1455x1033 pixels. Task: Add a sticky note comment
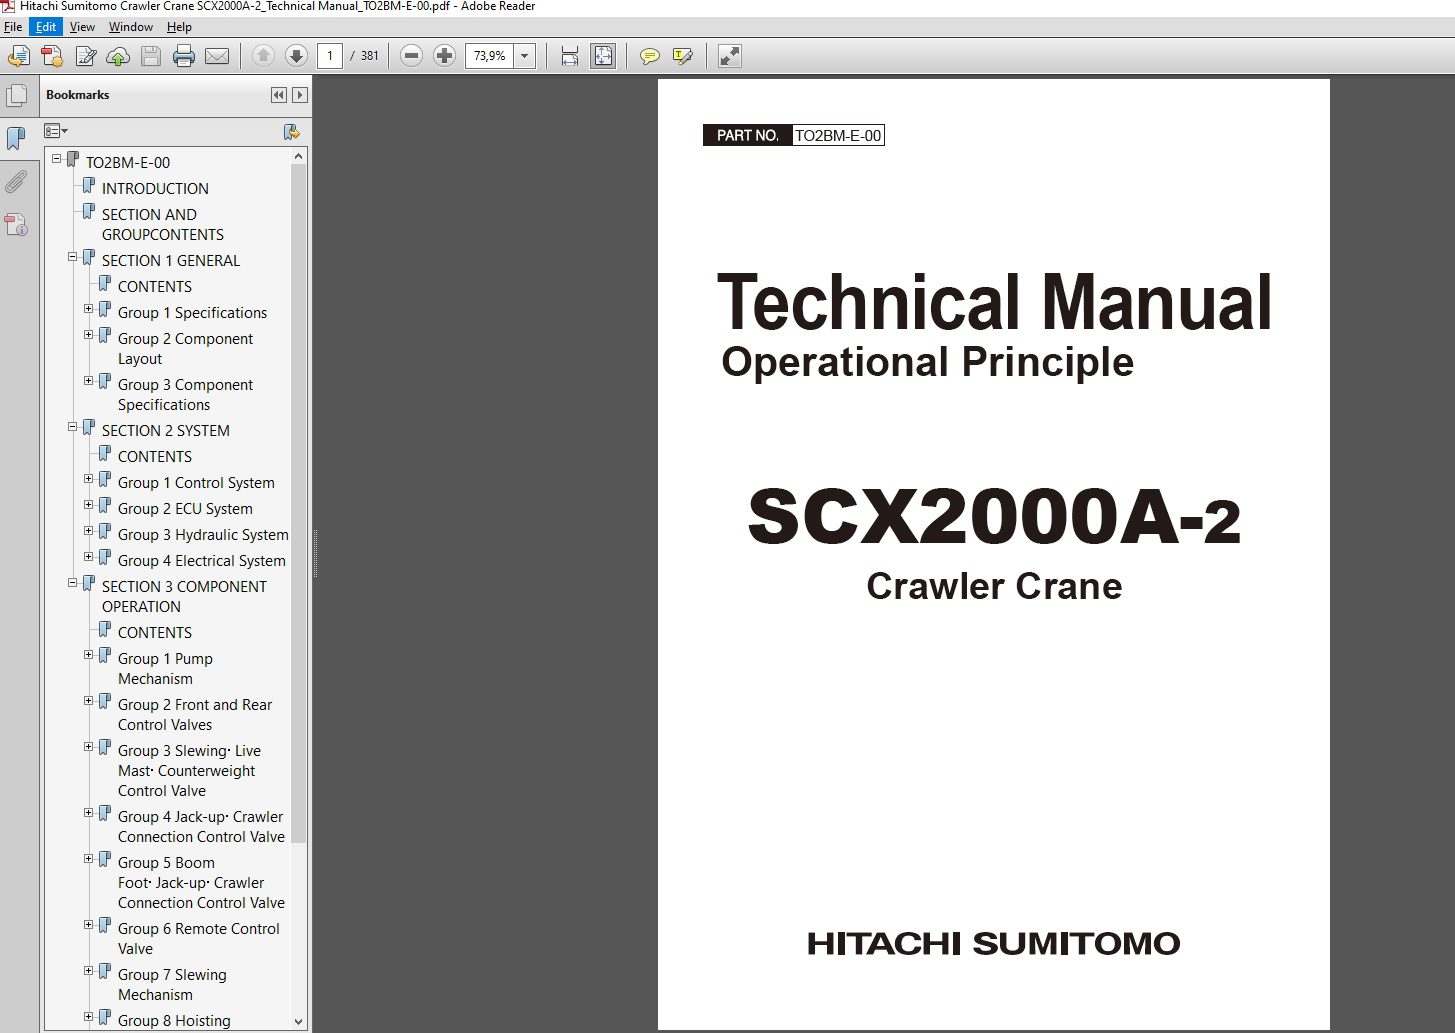[650, 56]
